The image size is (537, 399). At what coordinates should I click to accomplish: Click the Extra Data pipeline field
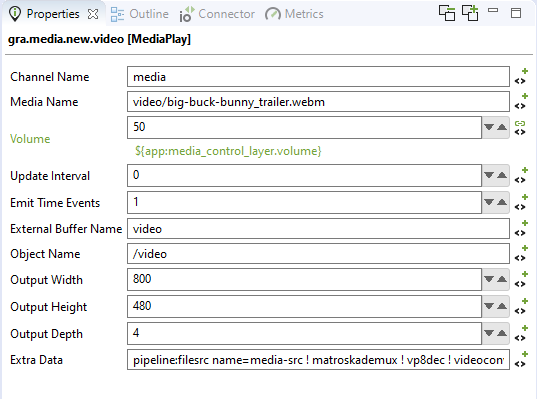[318, 360]
